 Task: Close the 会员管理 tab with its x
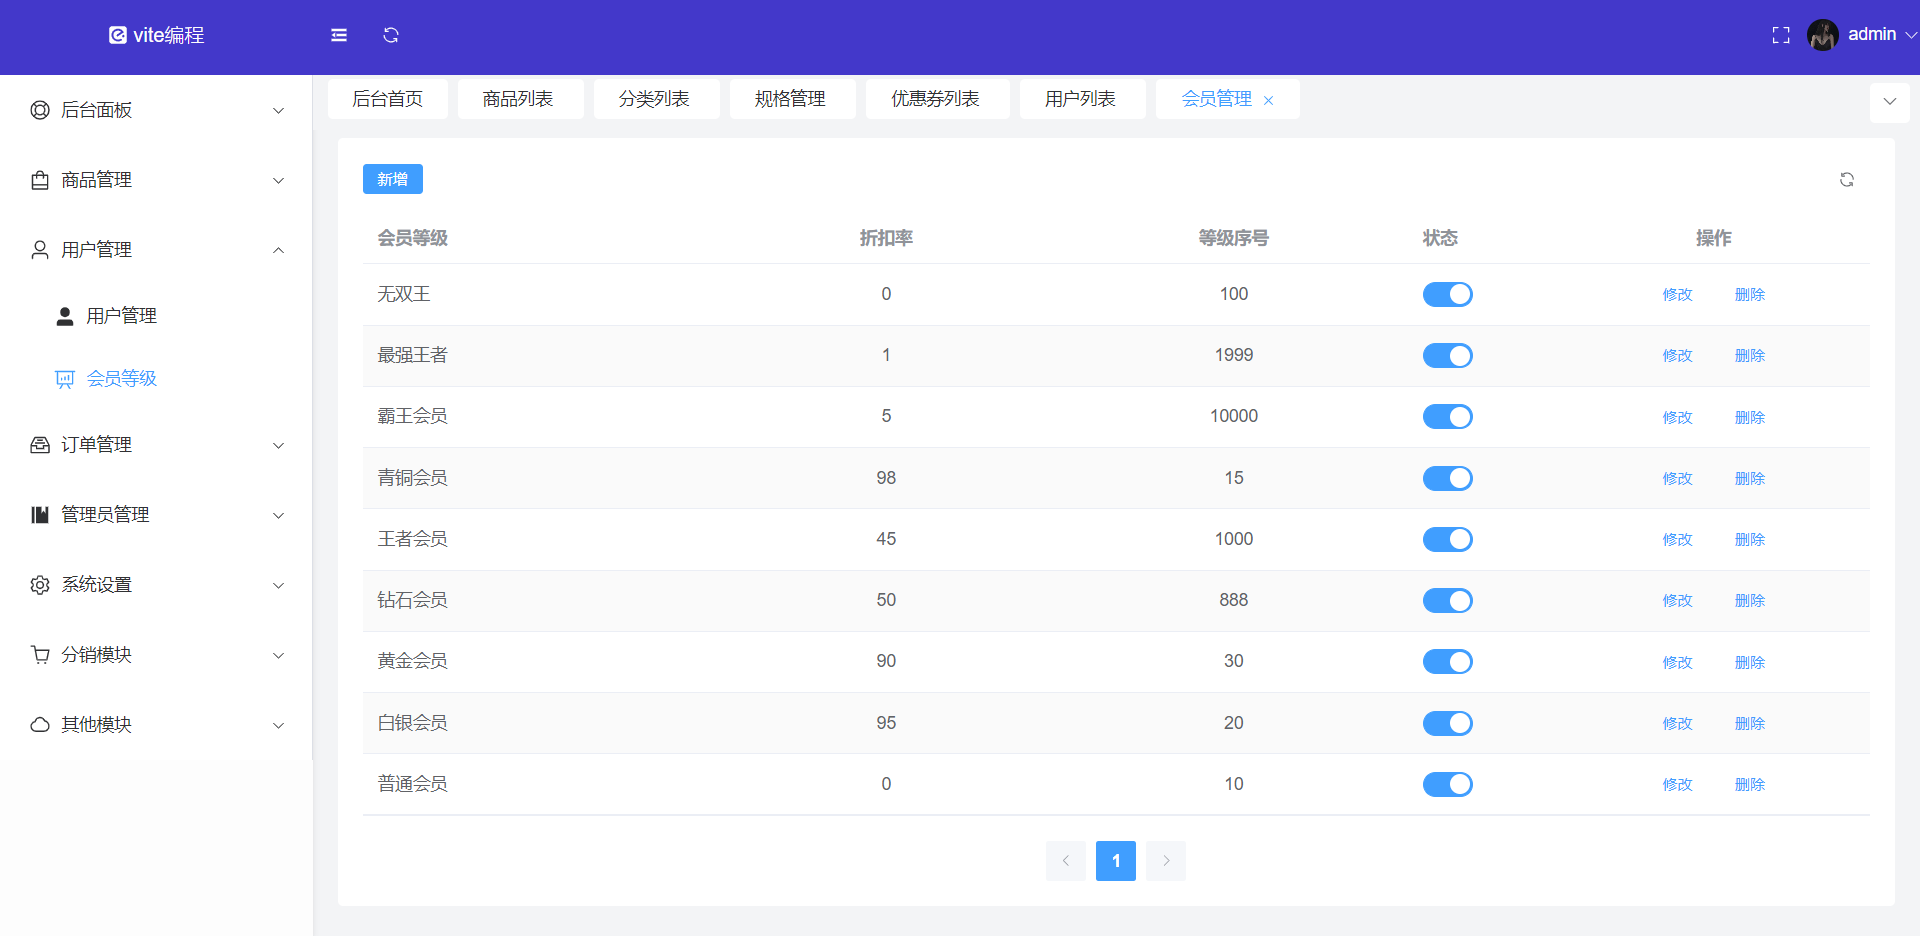(1268, 100)
